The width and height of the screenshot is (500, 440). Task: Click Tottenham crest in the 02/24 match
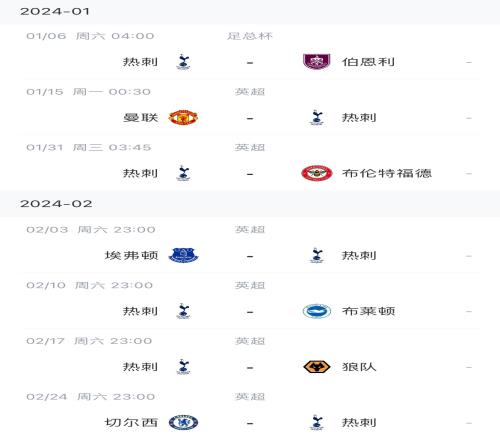click(x=317, y=423)
